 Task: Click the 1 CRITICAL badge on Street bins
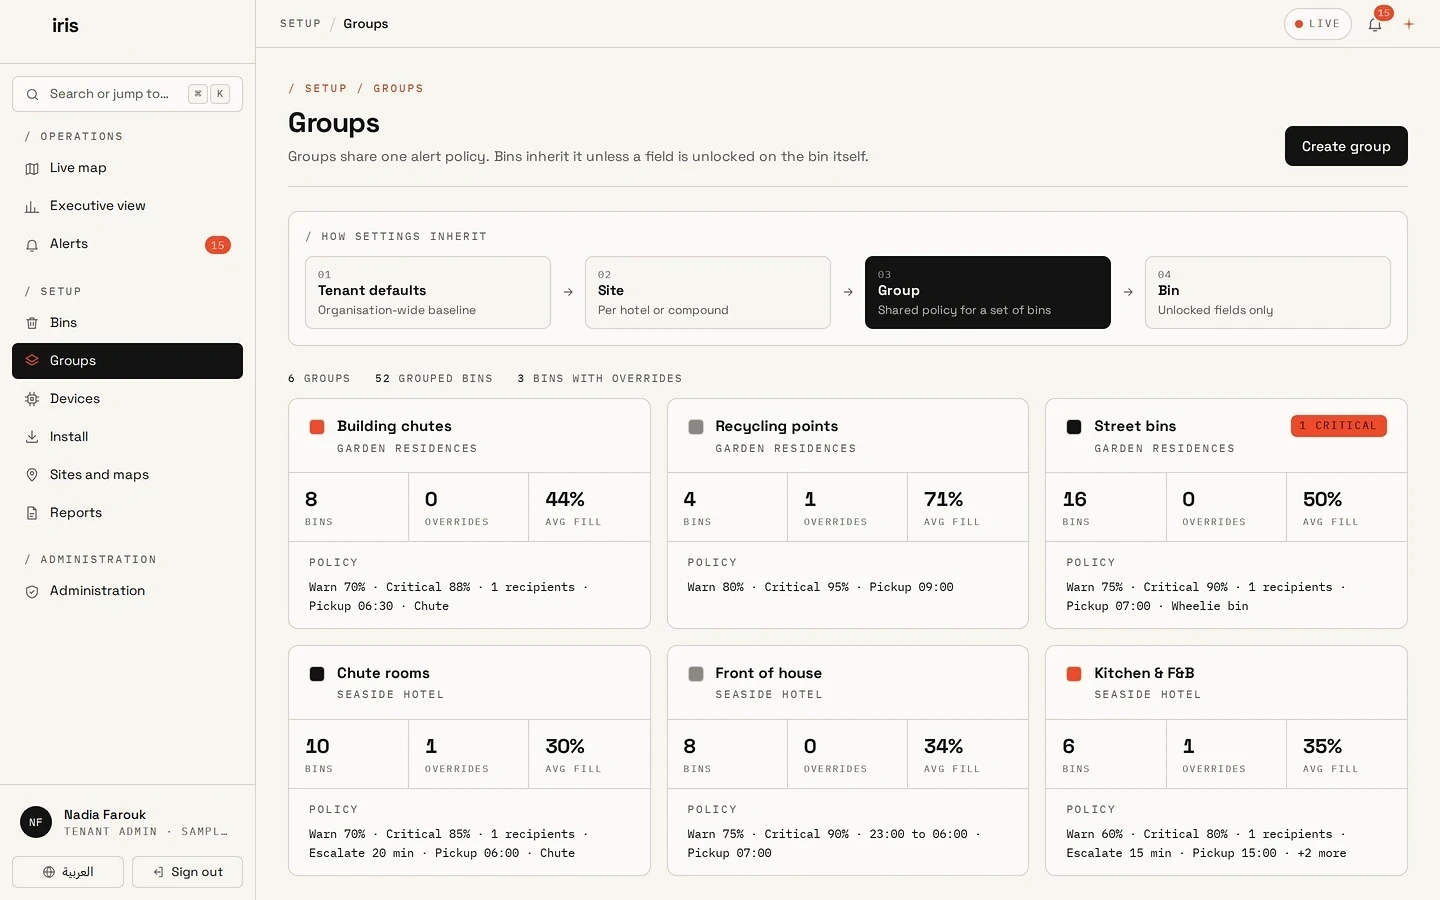[1339, 426]
